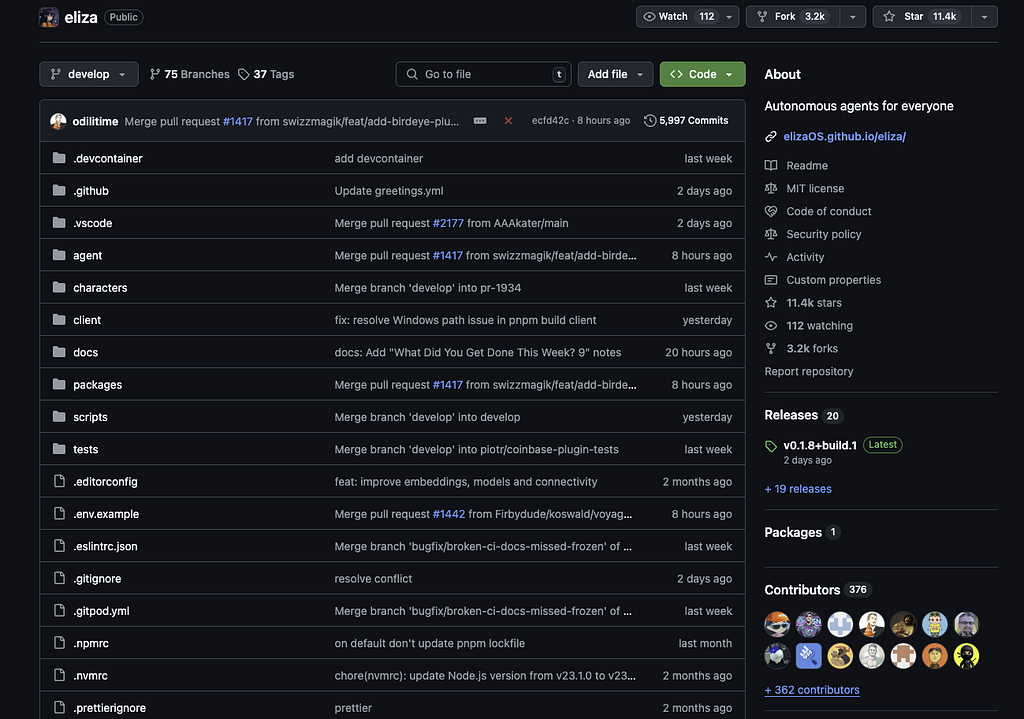Screen dimensions: 1024x719
Task: Open the 5,997 Commits history
Action: point(686,121)
